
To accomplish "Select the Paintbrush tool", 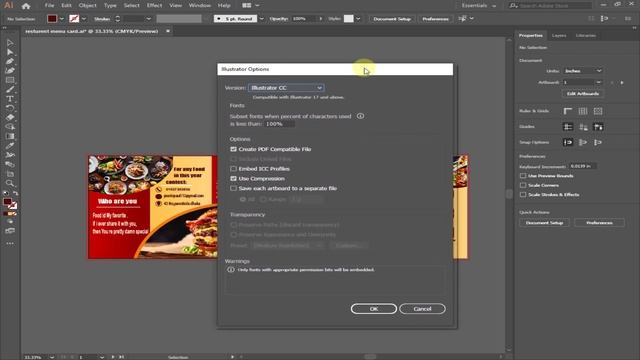I will [10, 89].
